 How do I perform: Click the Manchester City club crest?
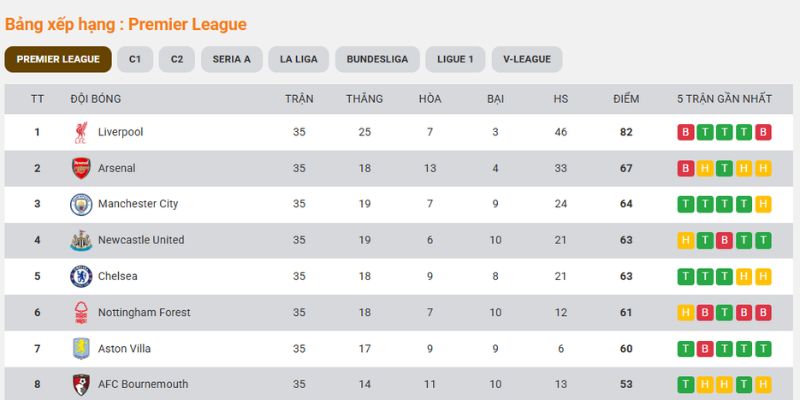[81, 204]
